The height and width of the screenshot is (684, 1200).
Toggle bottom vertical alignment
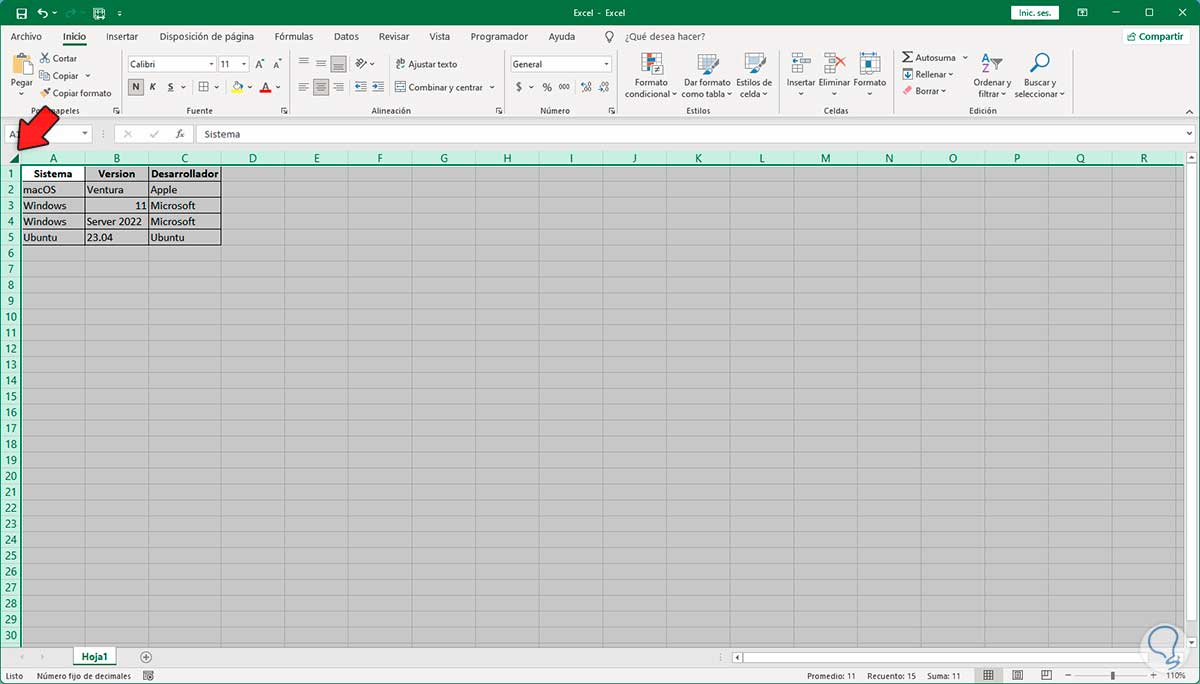coord(338,64)
